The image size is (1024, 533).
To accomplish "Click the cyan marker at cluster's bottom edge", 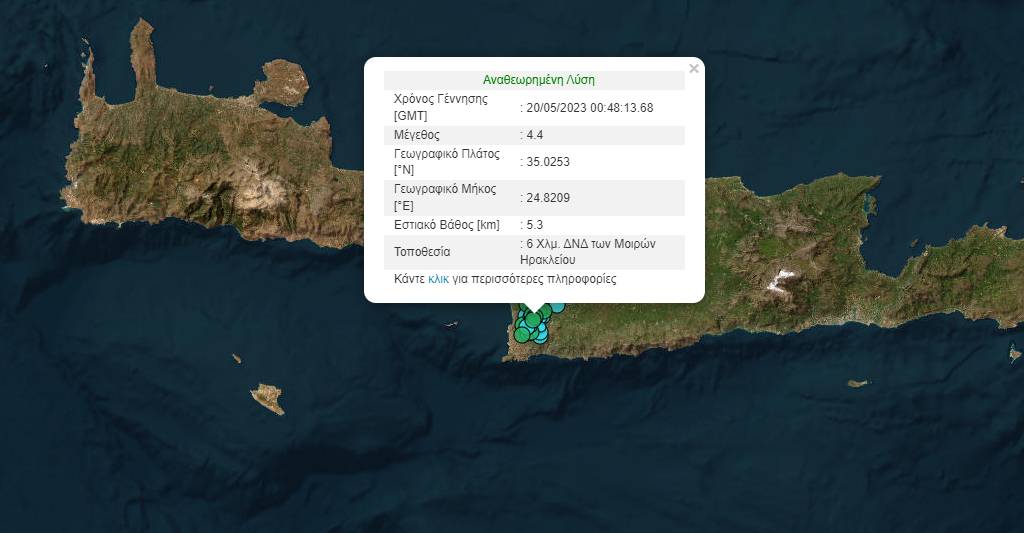I will pos(541,340).
